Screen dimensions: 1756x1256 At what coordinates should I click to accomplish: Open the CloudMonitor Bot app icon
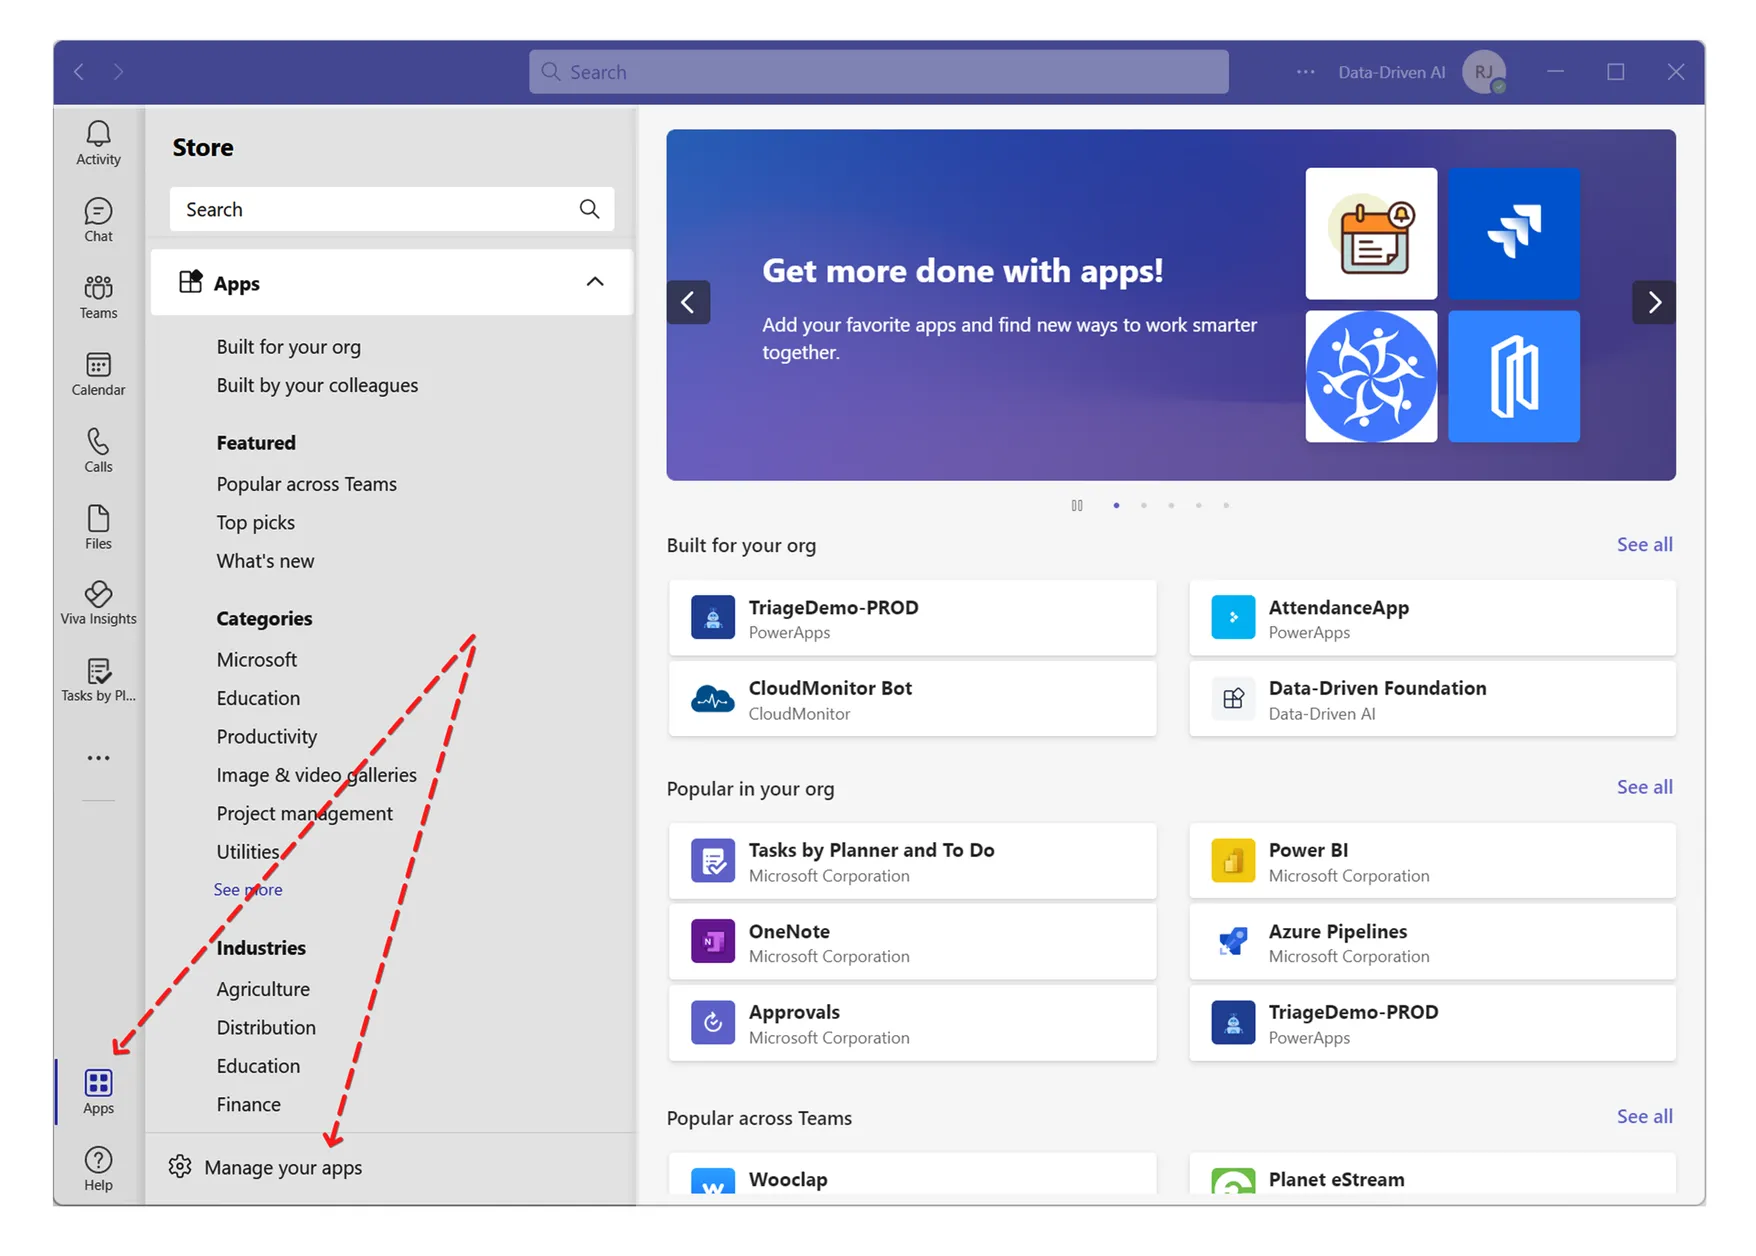click(713, 698)
